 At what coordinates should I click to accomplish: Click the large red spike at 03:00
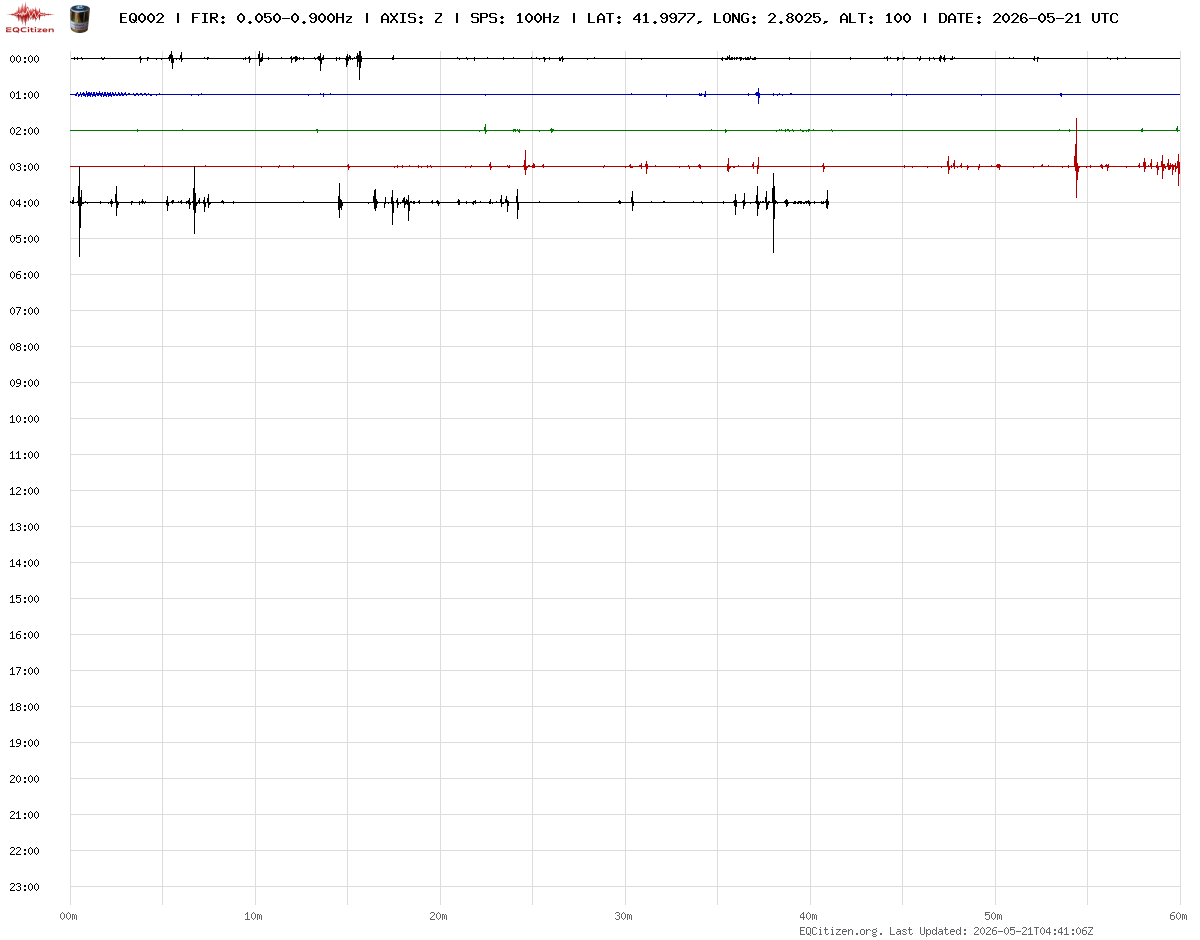tap(1076, 158)
